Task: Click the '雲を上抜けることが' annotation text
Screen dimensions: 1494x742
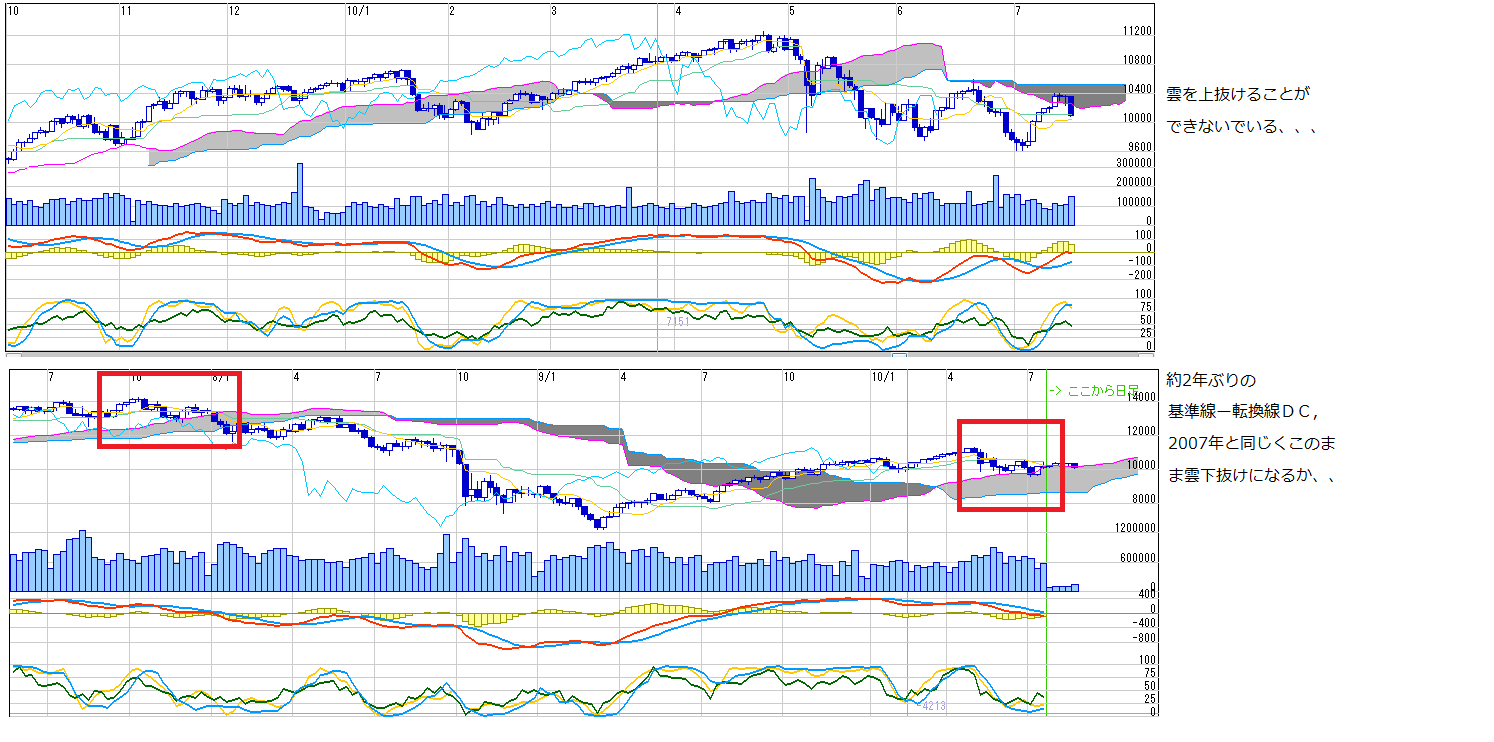Action: tap(1237, 95)
